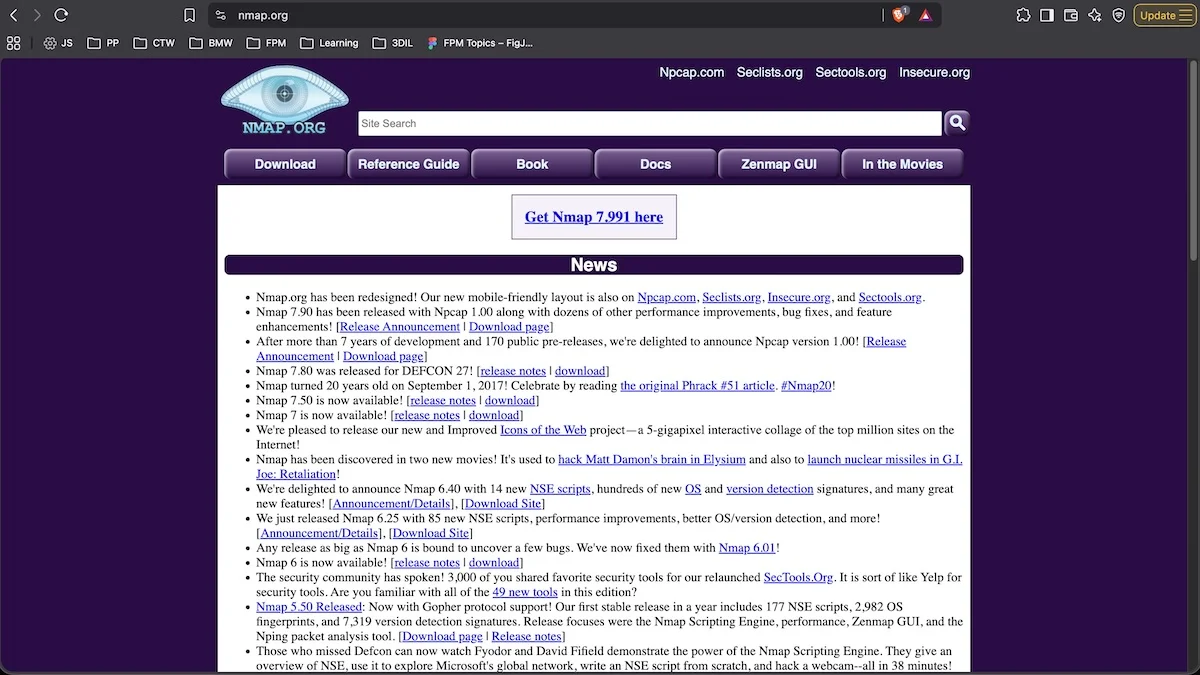Viewport: 1200px width, 675px height.
Task: Open the download link for Nmap 7.50
Action: point(511,400)
